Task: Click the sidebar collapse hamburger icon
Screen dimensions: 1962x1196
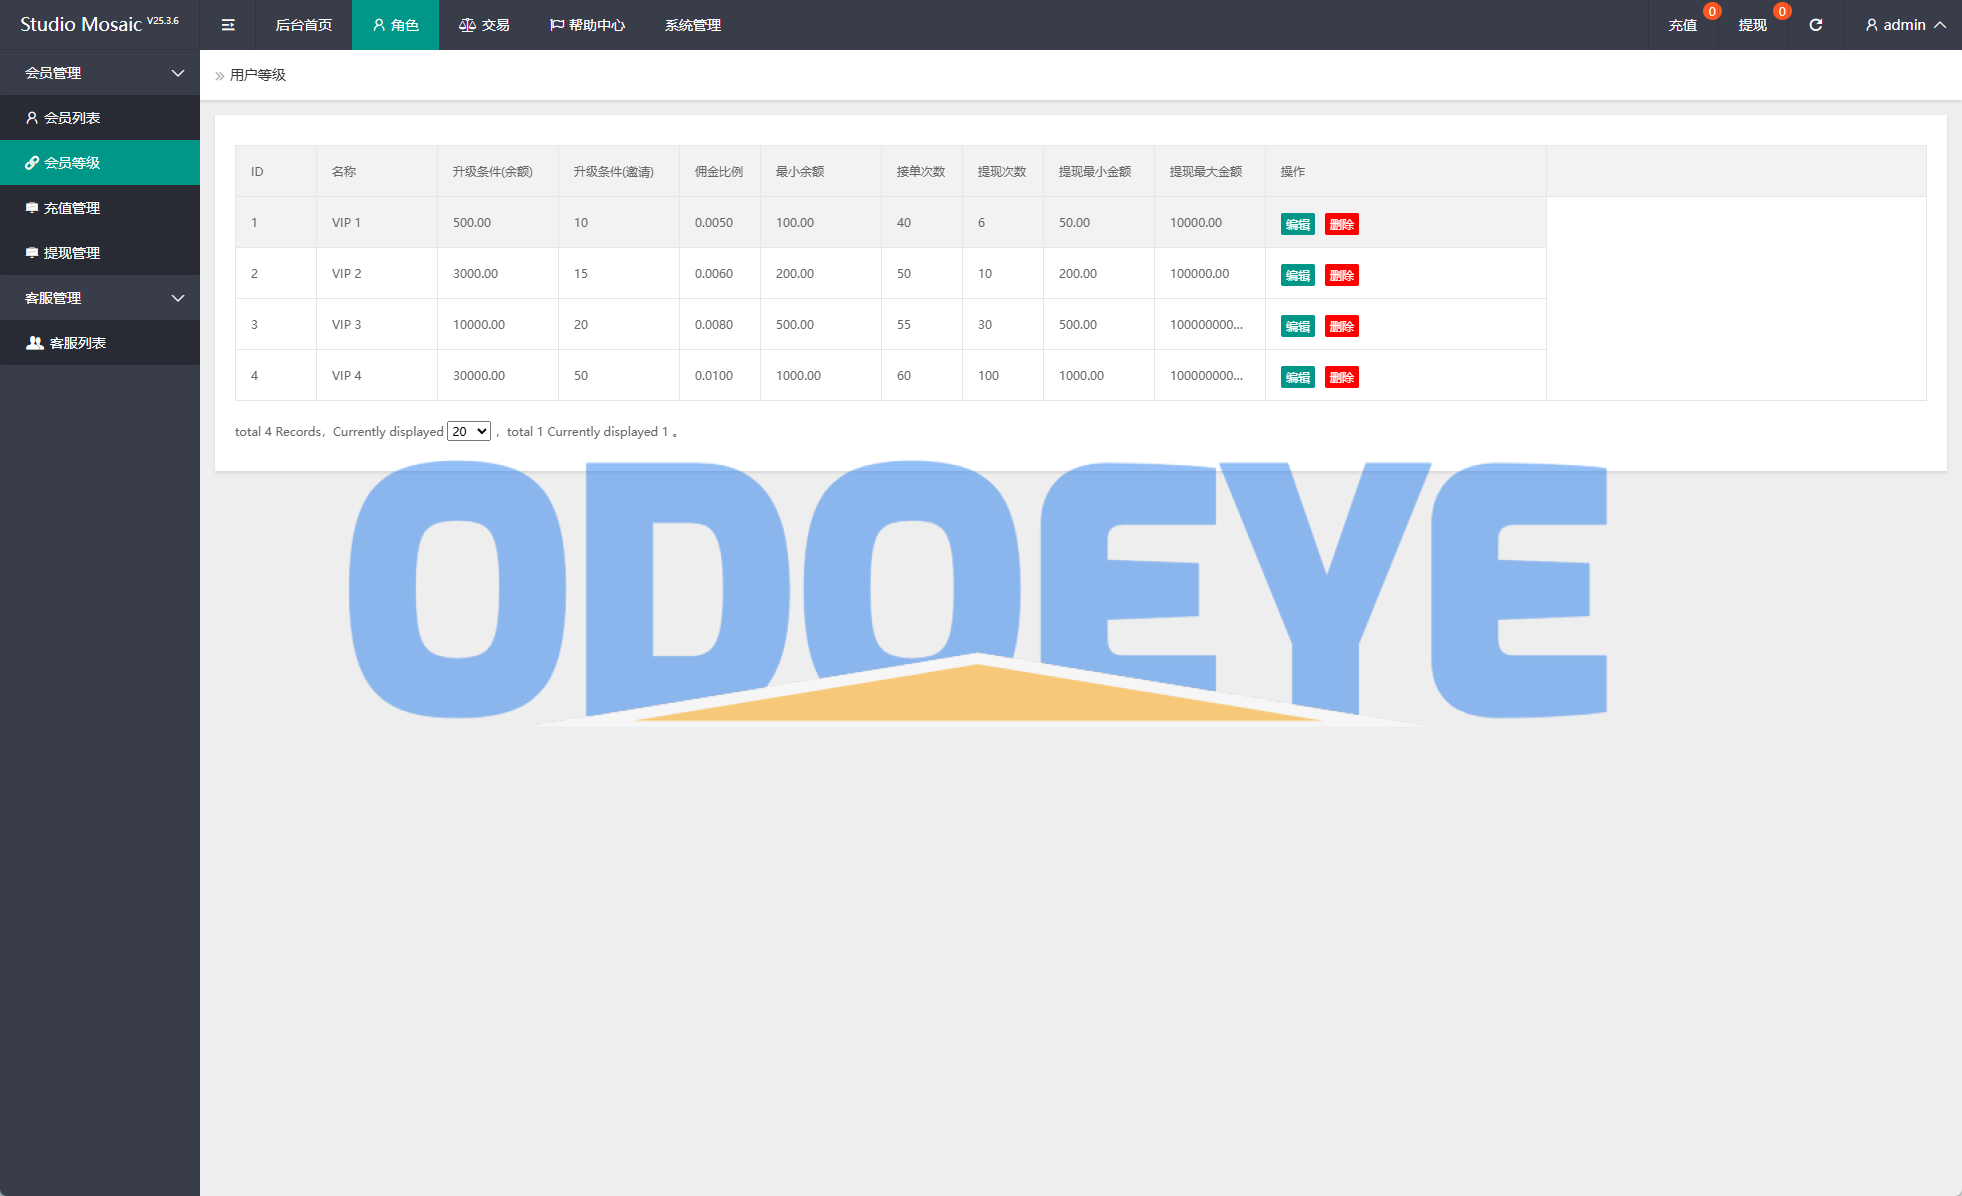Action: coord(228,25)
